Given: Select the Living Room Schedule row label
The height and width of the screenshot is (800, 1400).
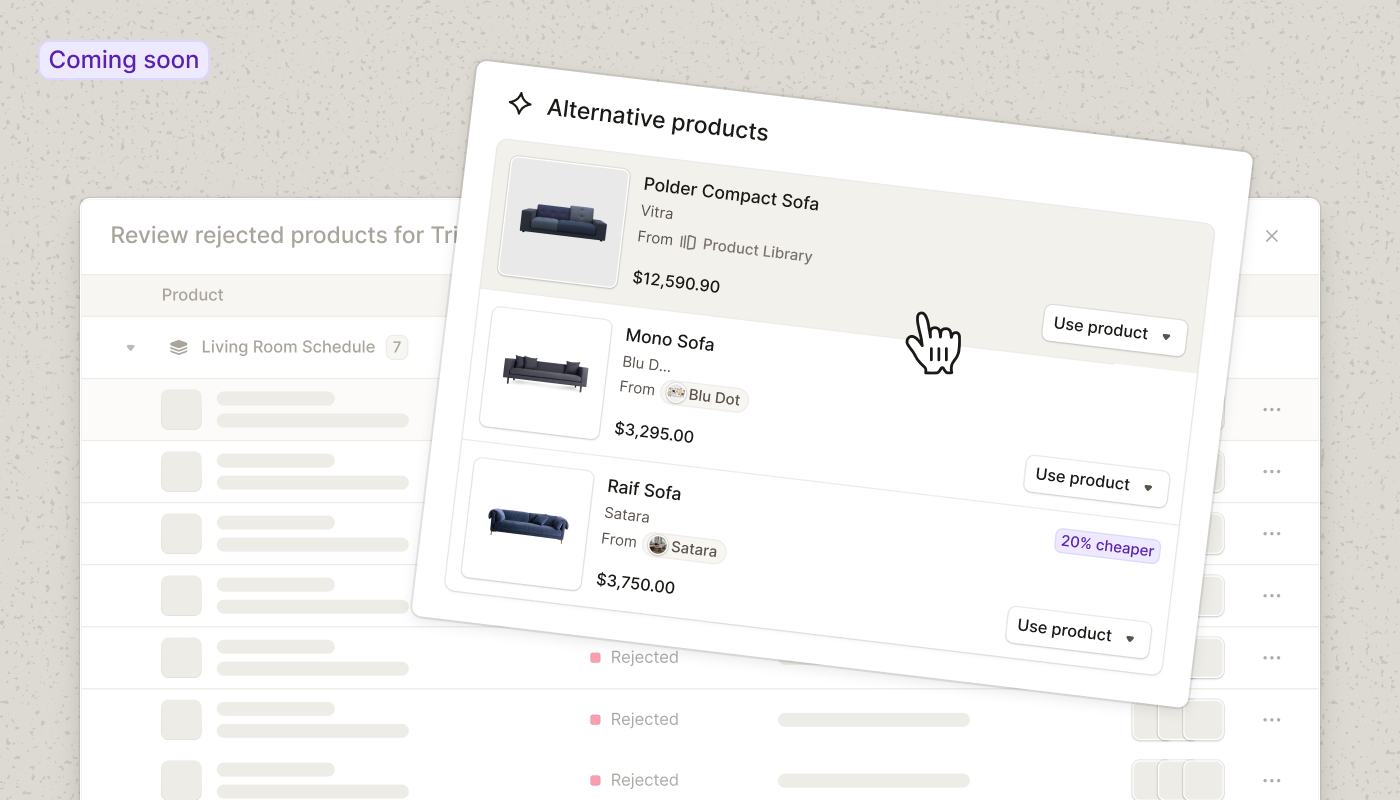Looking at the screenshot, I should pos(288,347).
